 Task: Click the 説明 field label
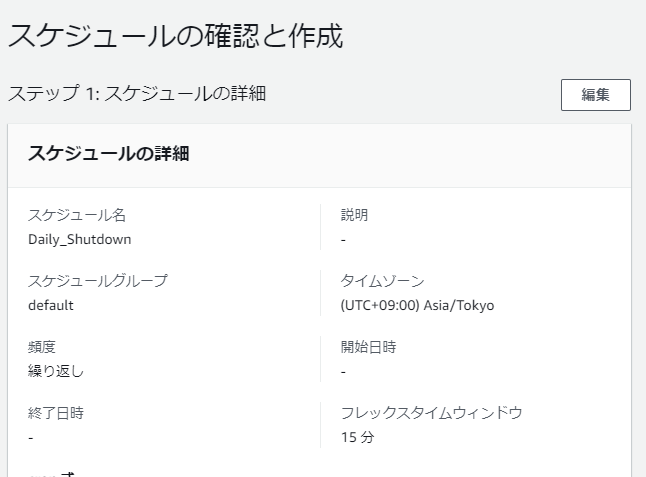click(354, 215)
